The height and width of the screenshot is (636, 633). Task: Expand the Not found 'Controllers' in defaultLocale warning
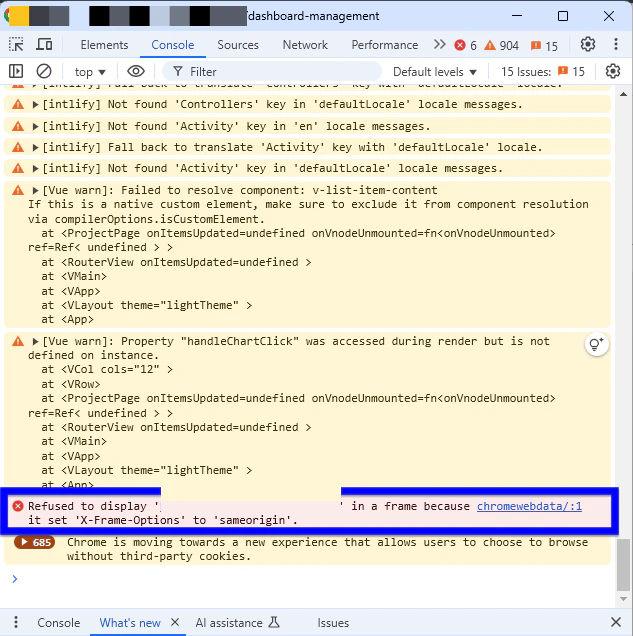35,105
